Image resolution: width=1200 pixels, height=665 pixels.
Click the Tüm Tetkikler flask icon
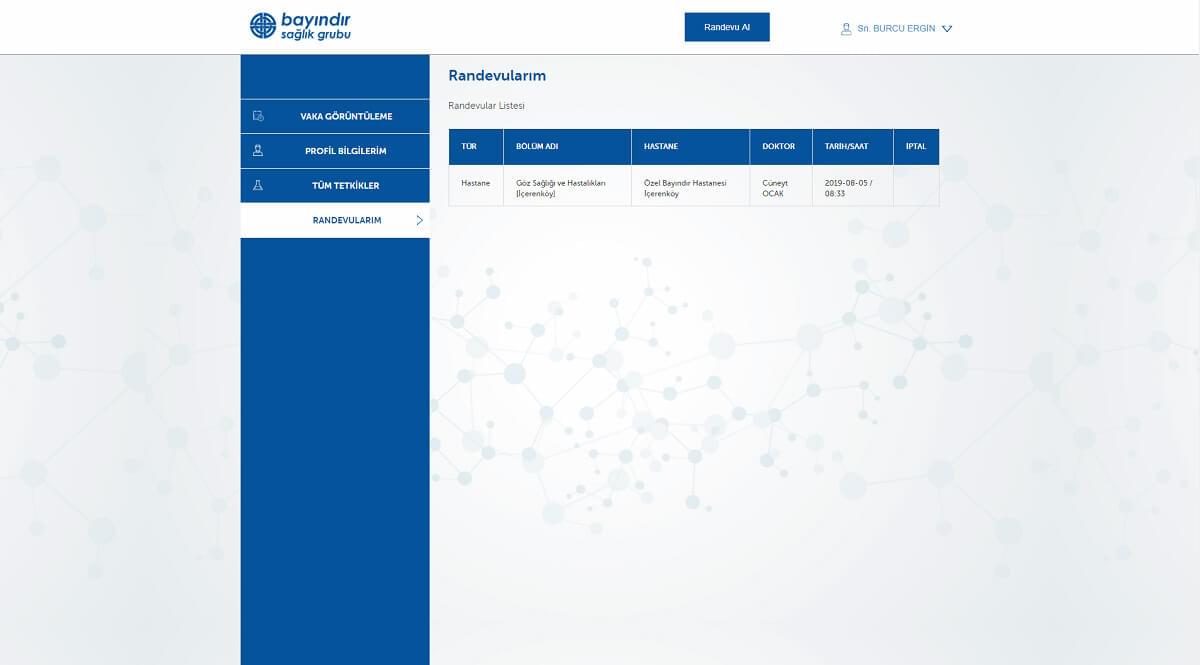coord(258,185)
